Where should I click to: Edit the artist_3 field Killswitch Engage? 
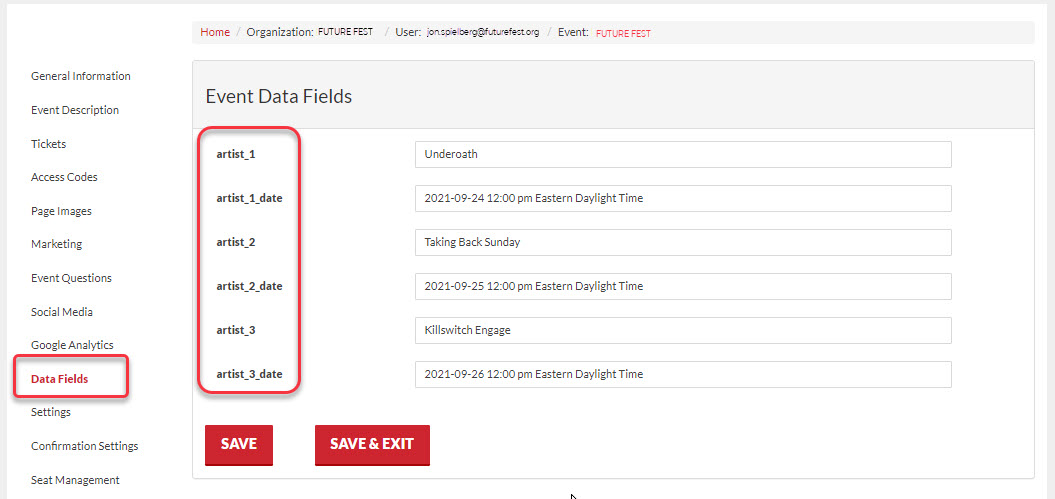pyautogui.click(x=683, y=330)
